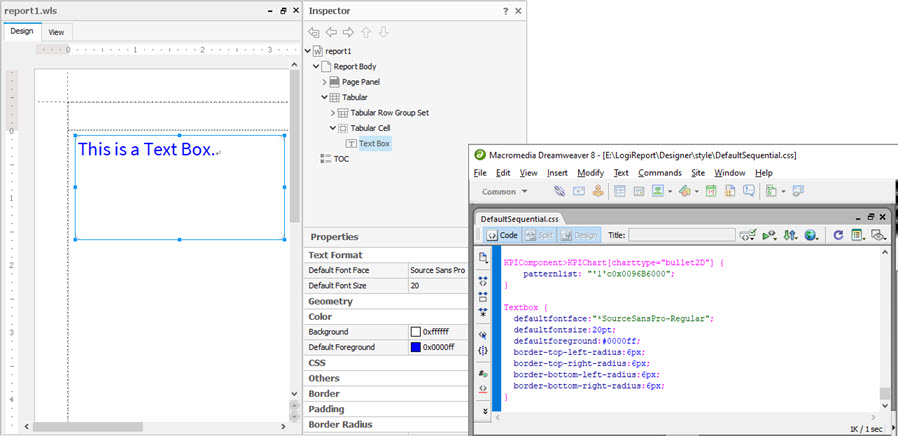898x436 pixels.
Task: Click the Media icon in Insert bar
Action: 684,191
